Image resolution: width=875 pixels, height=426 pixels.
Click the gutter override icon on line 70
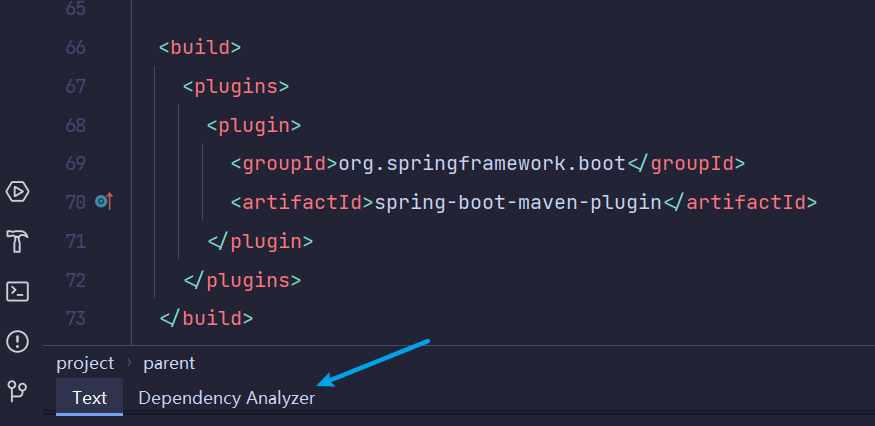(x=104, y=202)
